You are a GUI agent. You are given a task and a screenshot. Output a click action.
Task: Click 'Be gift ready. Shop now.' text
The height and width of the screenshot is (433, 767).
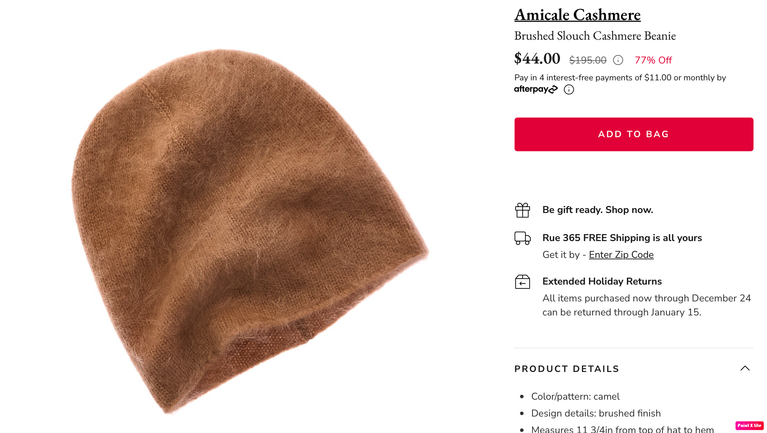click(597, 210)
